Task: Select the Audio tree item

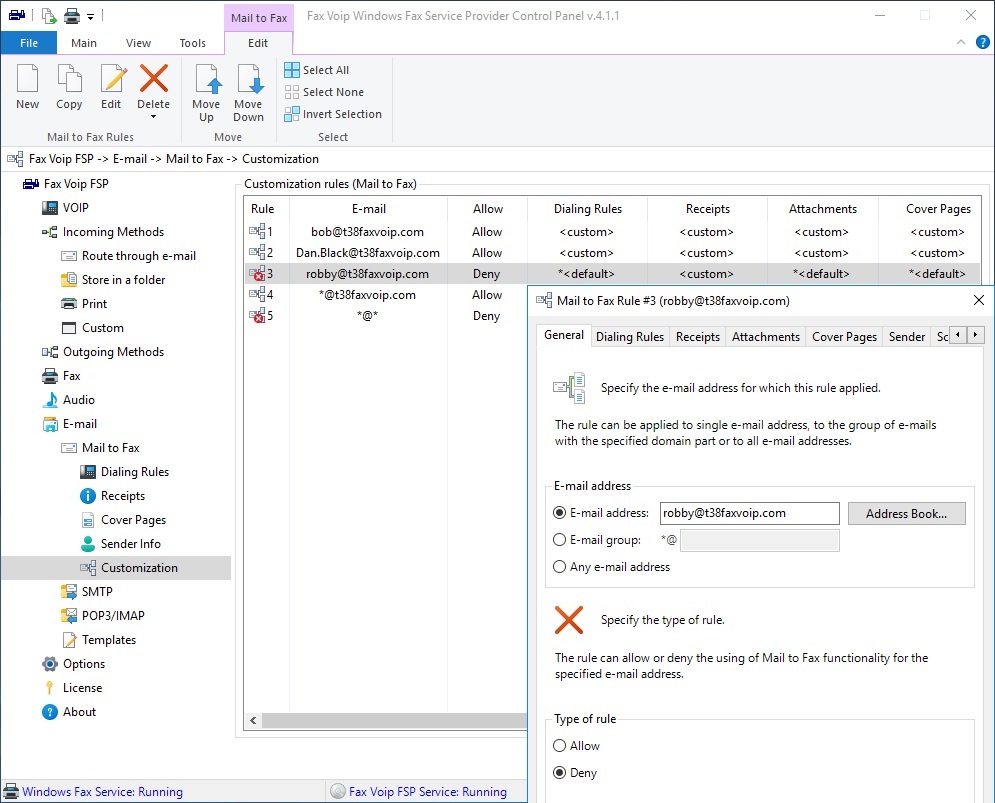Action: tap(69, 400)
